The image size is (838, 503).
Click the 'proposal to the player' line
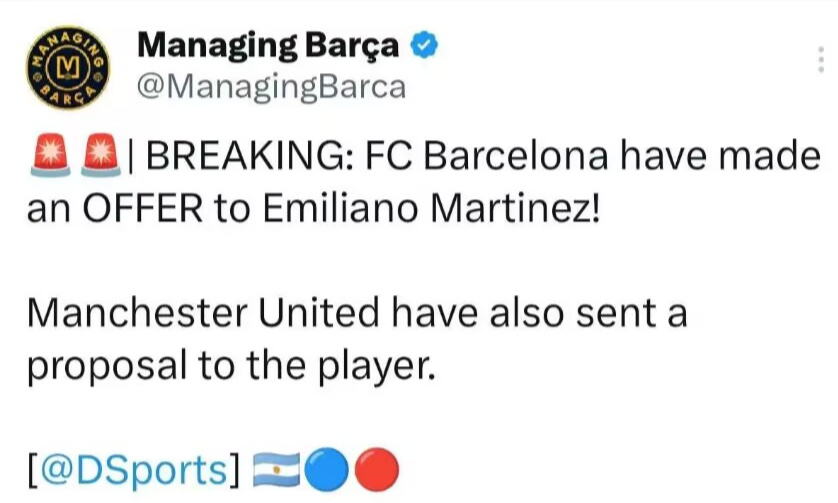231,367
